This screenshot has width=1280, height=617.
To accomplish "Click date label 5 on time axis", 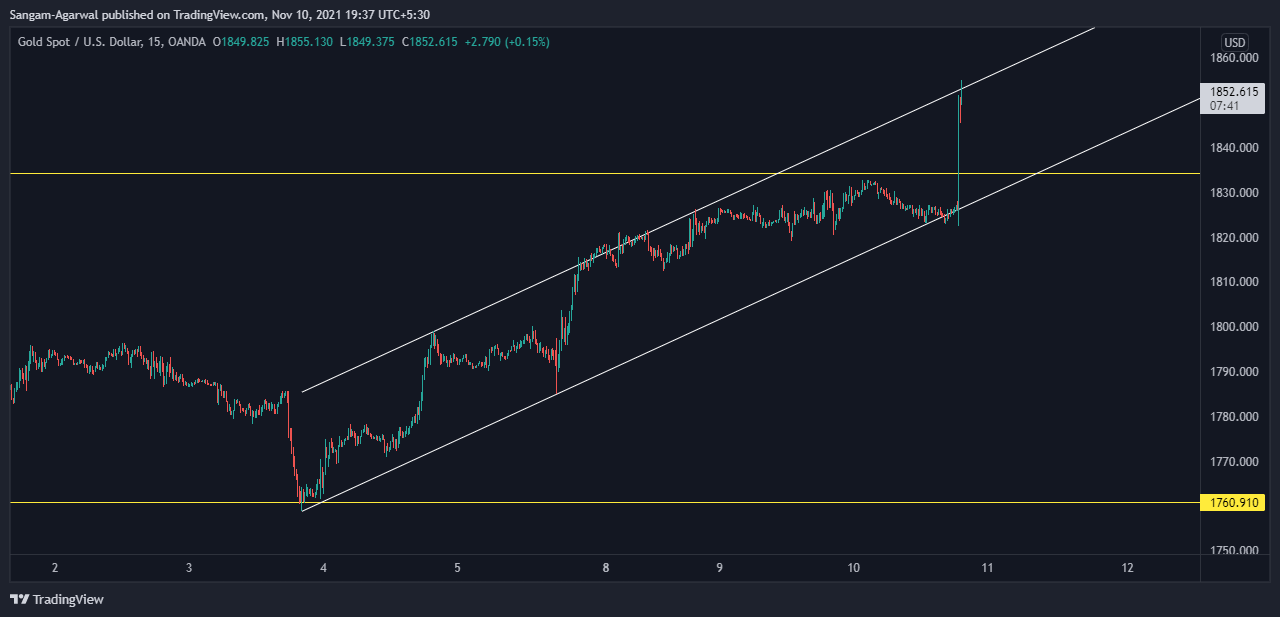I will pos(457,568).
